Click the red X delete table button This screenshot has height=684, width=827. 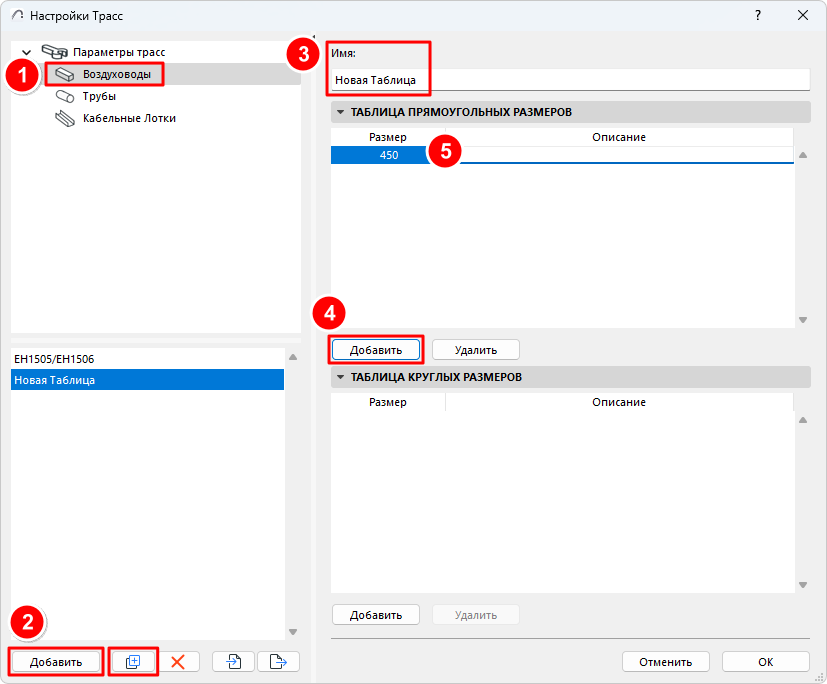[178, 661]
